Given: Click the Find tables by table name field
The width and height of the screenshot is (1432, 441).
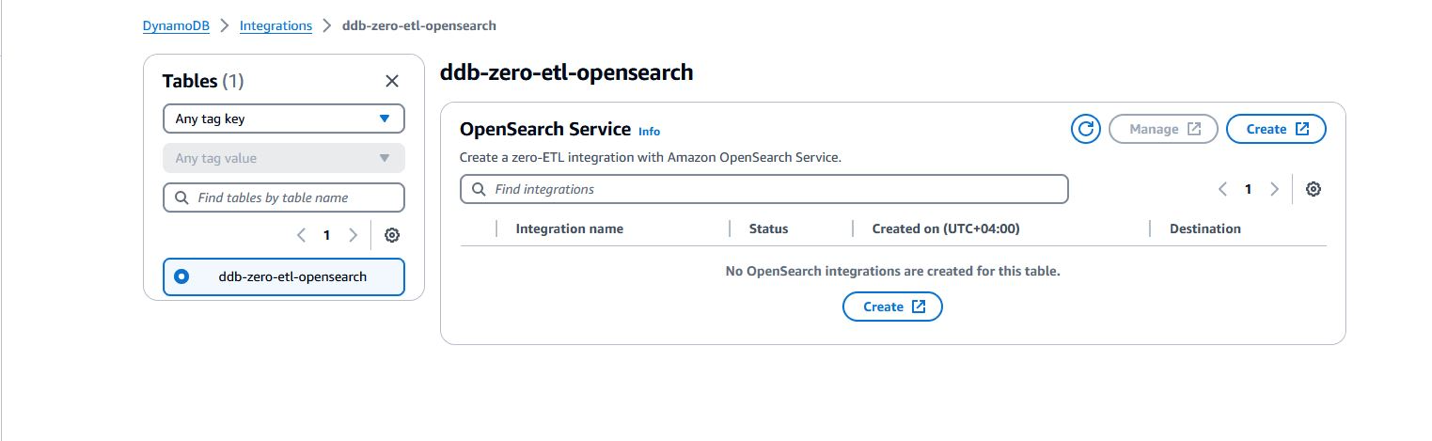Looking at the screenshot, I should pos(284,198).
